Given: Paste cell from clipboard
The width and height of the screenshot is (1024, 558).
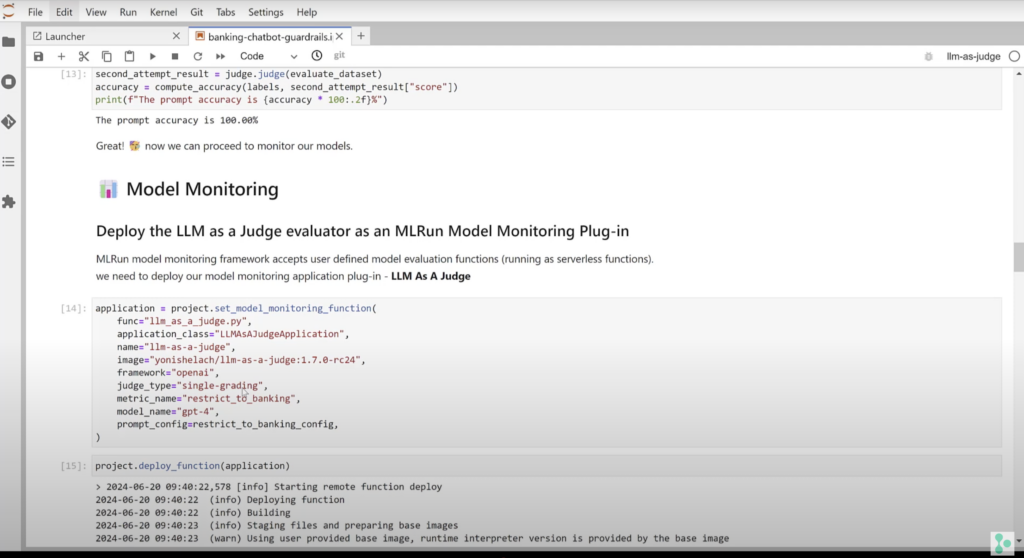Looking at the screenshot, I should click(129, 56).
